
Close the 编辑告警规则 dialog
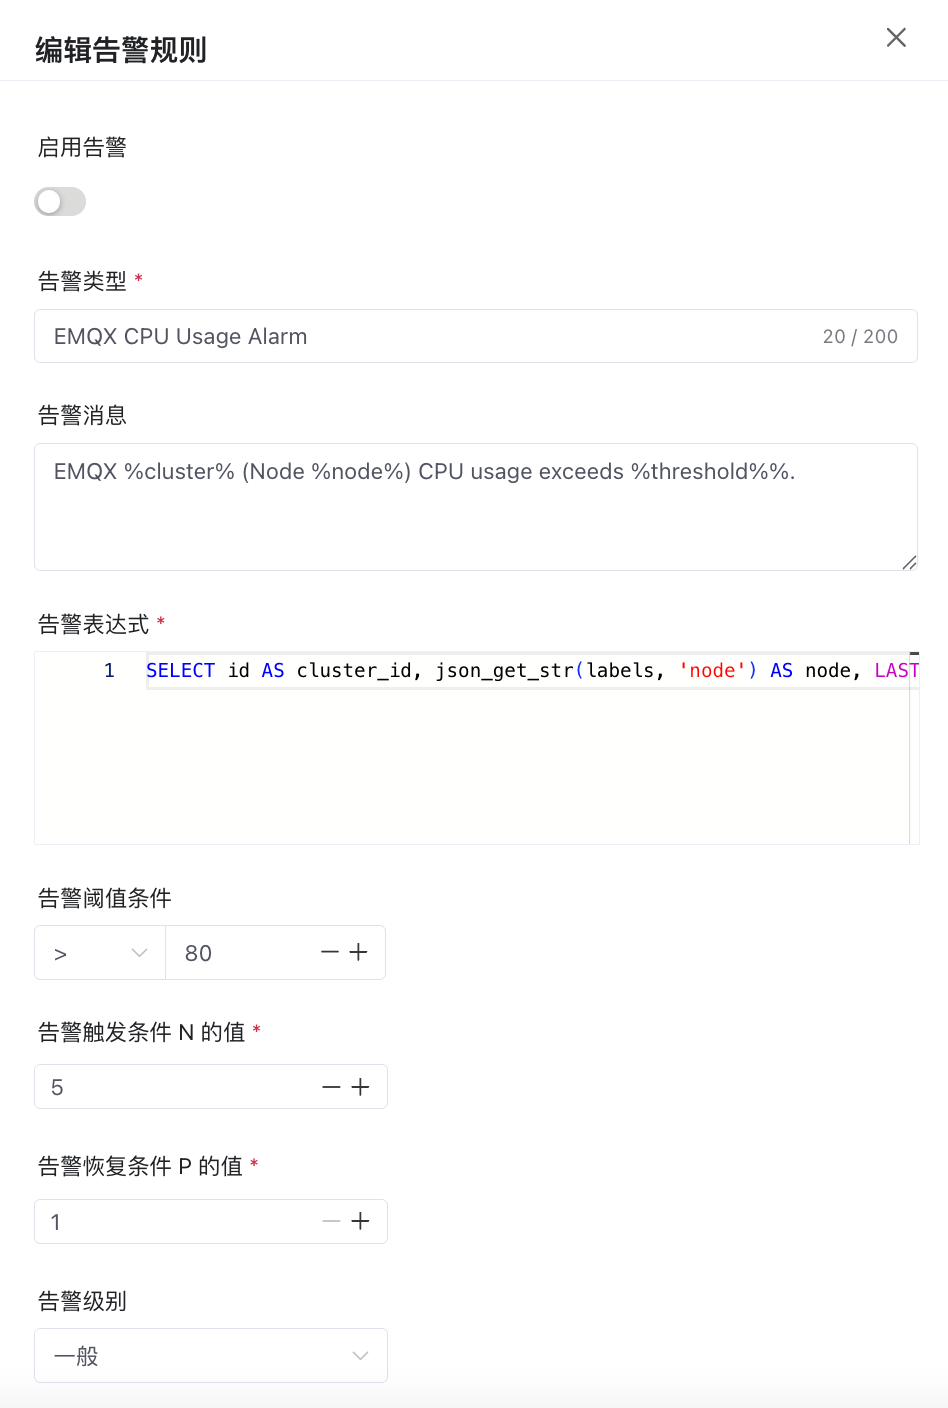click(x=895, y=37)
